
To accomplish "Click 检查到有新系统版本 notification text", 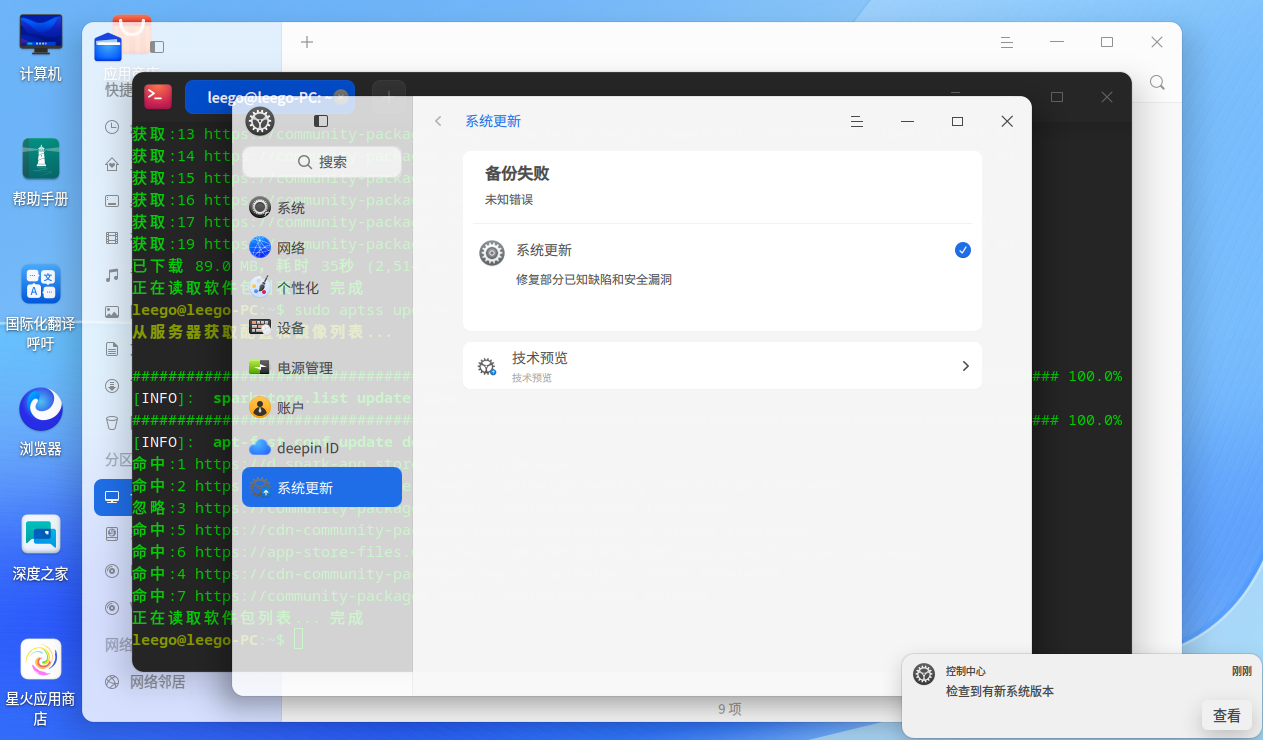I will pyautogui.click(x=1000, y=691).
